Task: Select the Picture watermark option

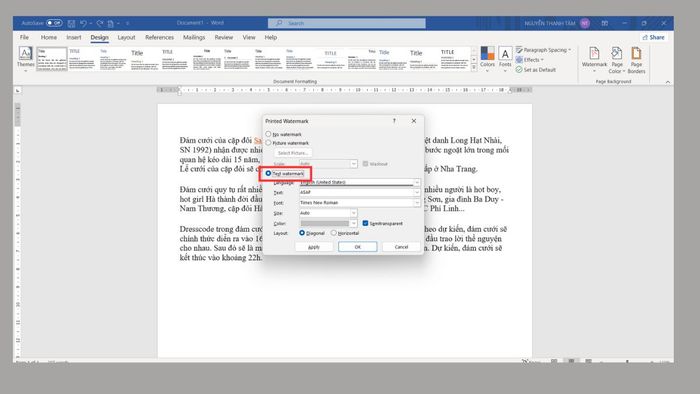Action: (287, 143)
